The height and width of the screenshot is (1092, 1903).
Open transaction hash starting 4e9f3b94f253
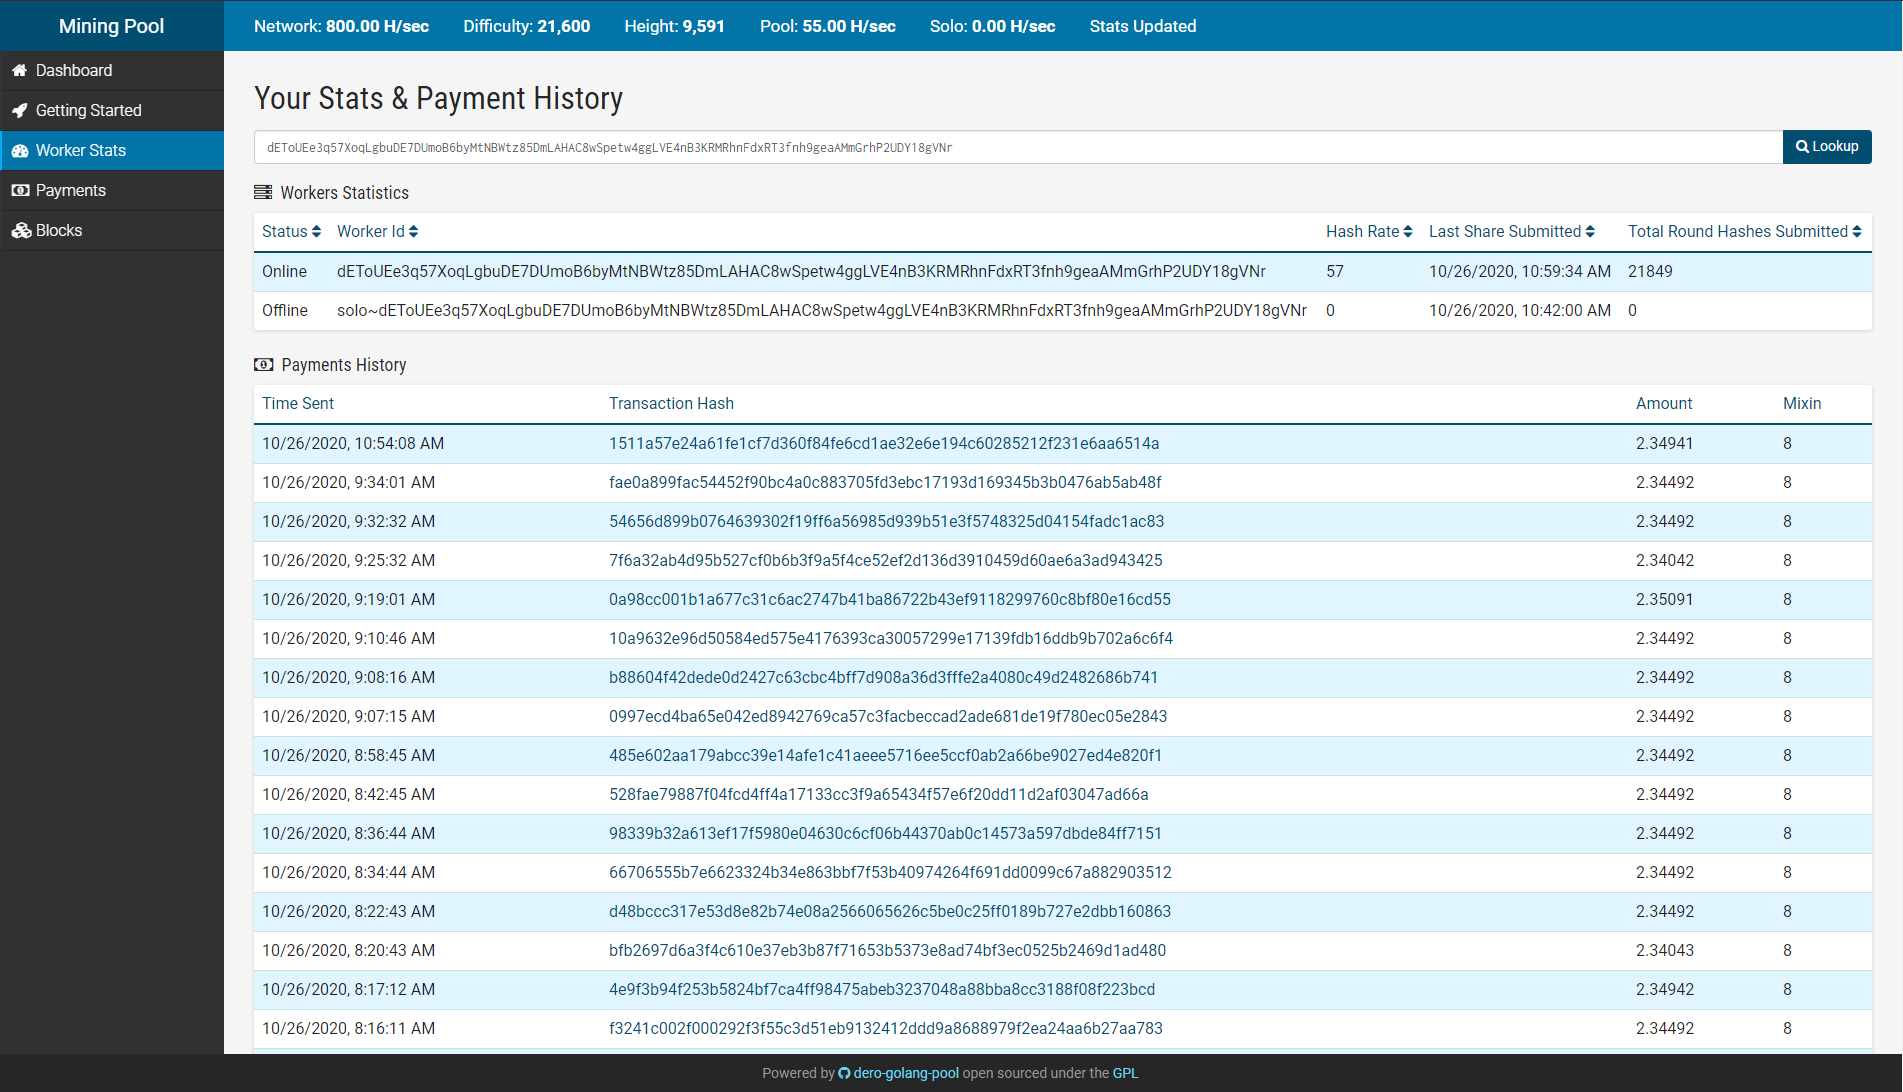tap(882, 989)
